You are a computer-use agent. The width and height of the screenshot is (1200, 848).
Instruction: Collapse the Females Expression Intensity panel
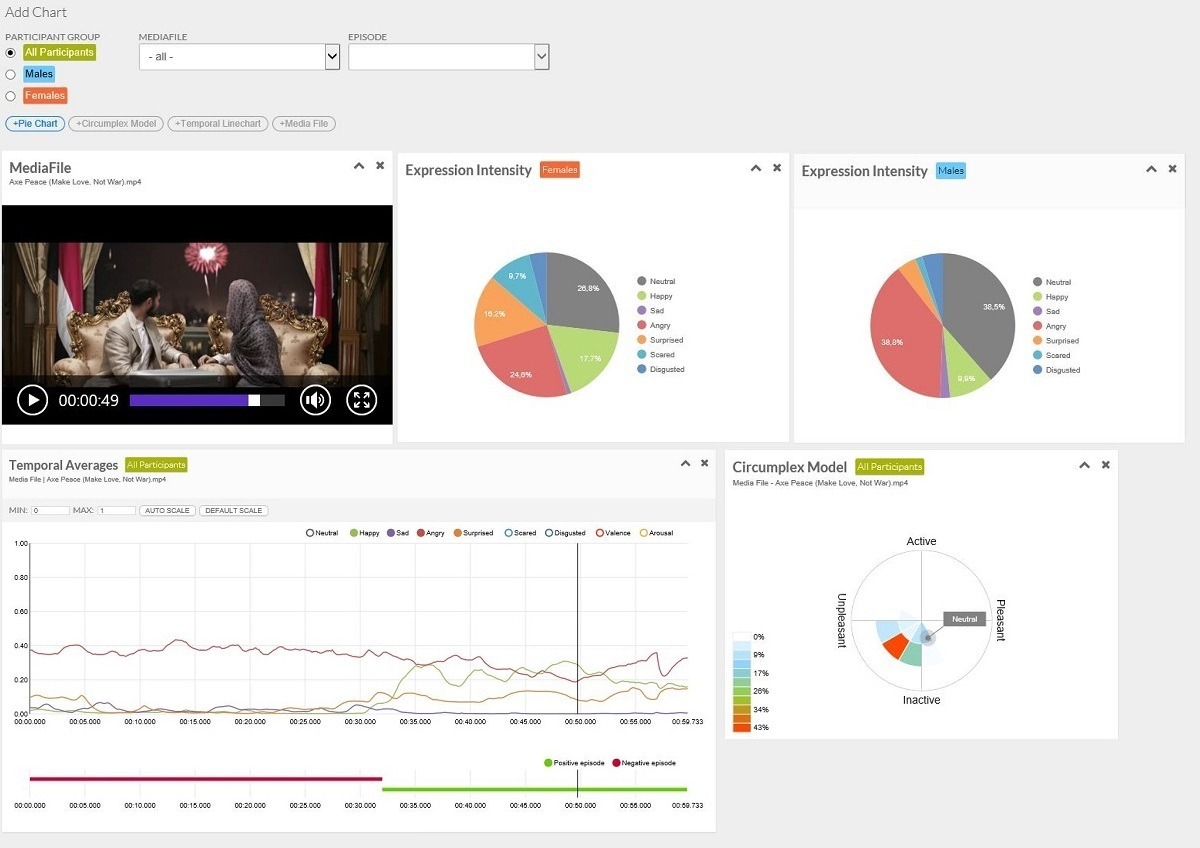(x=756, y=168)
